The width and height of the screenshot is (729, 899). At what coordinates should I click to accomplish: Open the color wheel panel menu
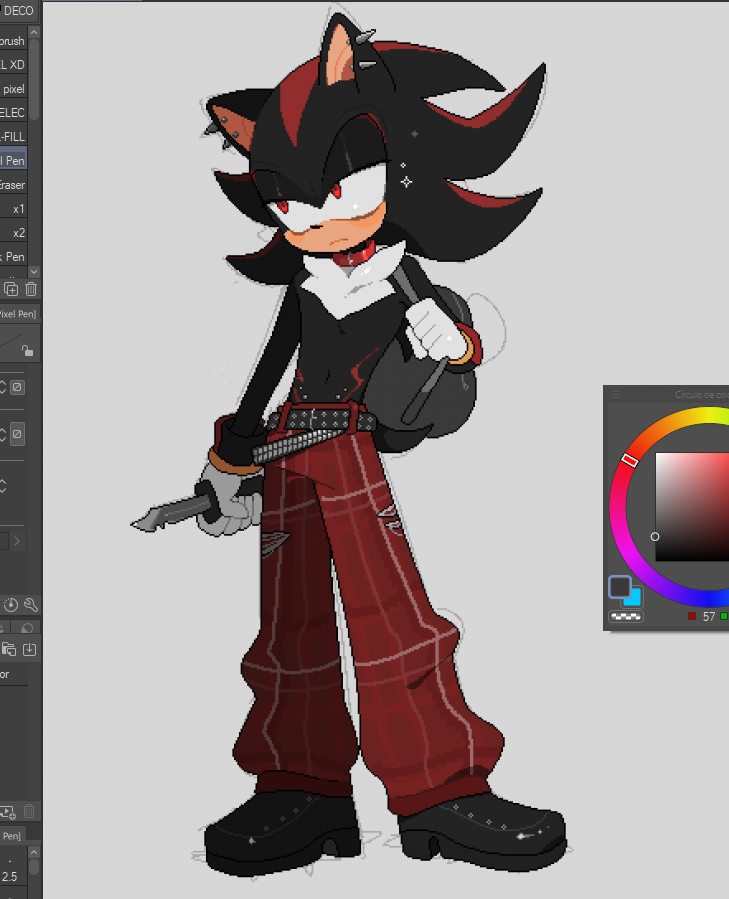(616, 394)
